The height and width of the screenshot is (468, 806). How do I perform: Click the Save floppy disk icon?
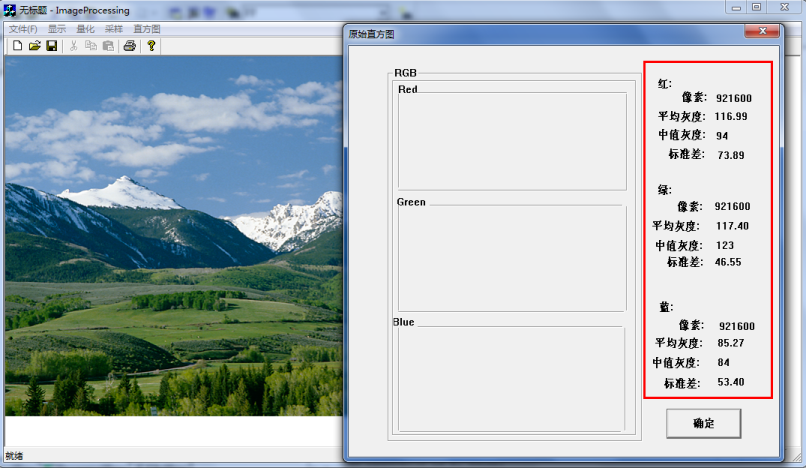point(51,46)
